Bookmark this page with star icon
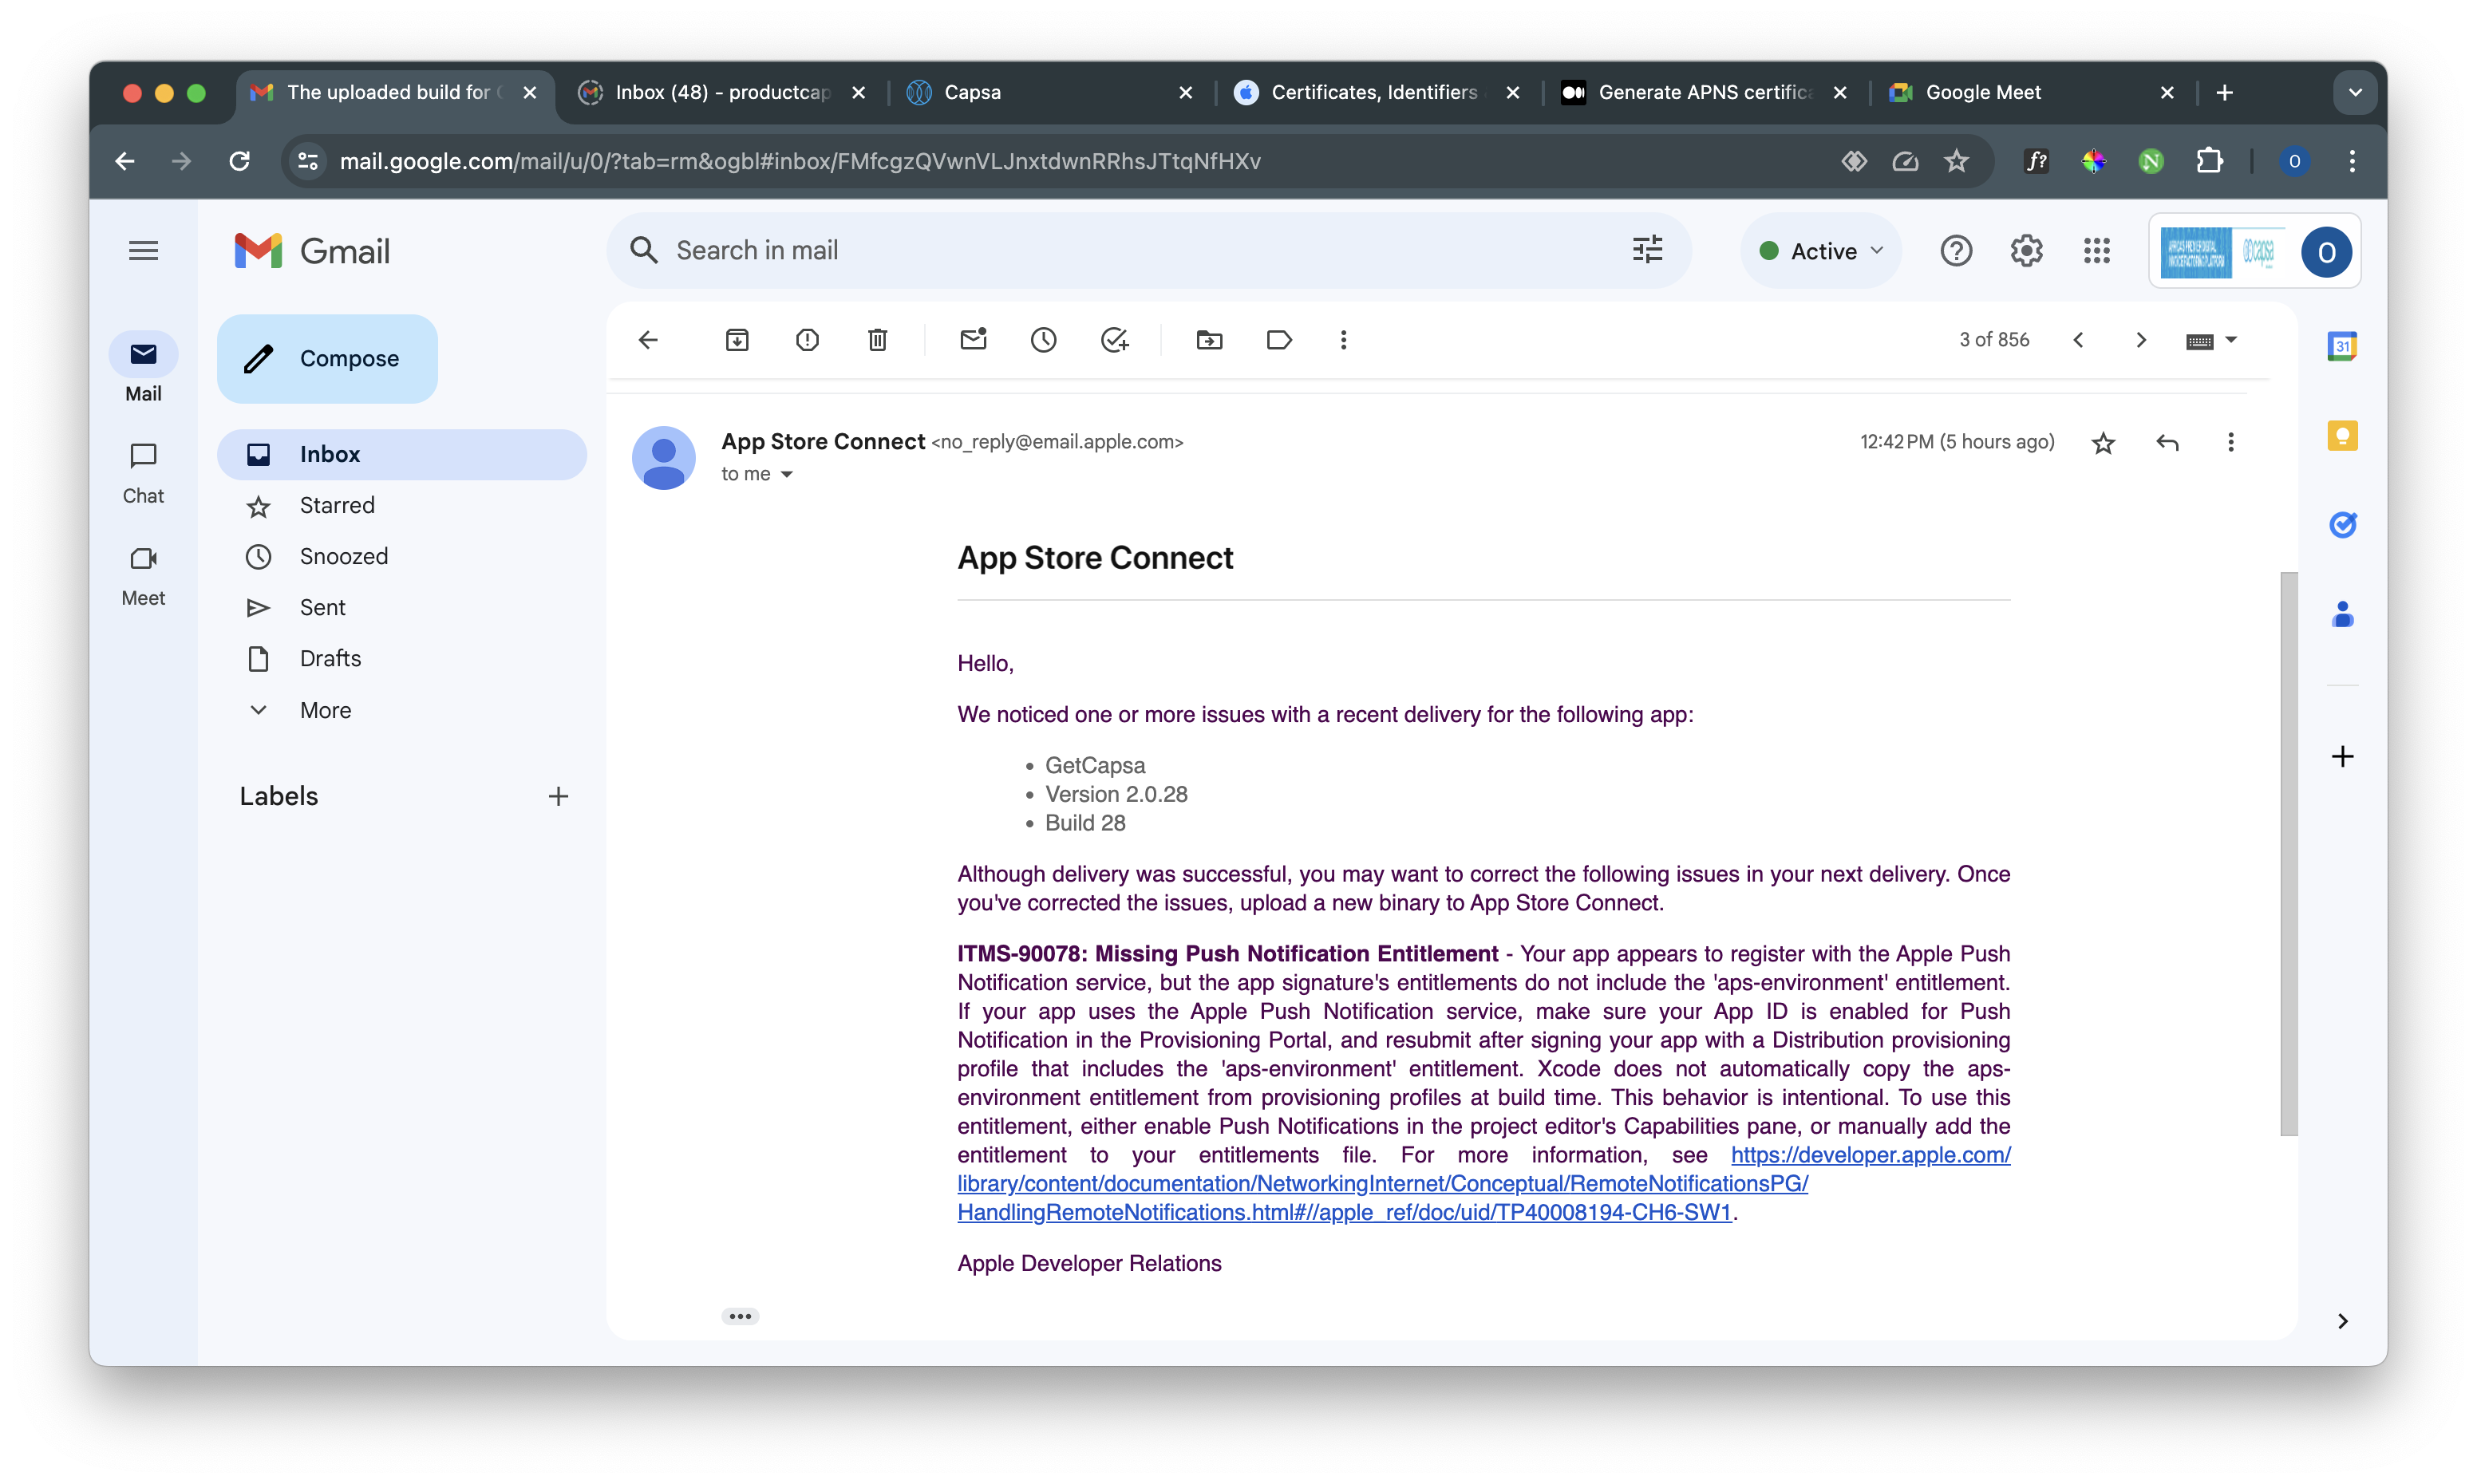Image resolution: width=2477 pixels, height=1484 pixels. click(x=1957, y=161)
